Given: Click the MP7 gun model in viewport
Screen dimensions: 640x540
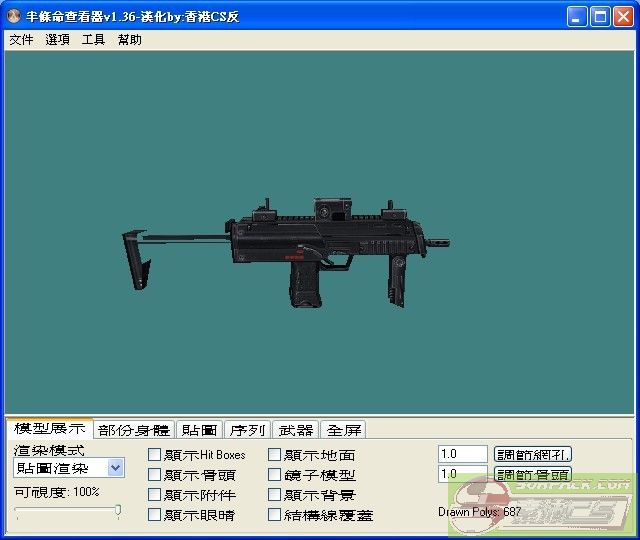Looking at the screenshot, I should [286, 252].
